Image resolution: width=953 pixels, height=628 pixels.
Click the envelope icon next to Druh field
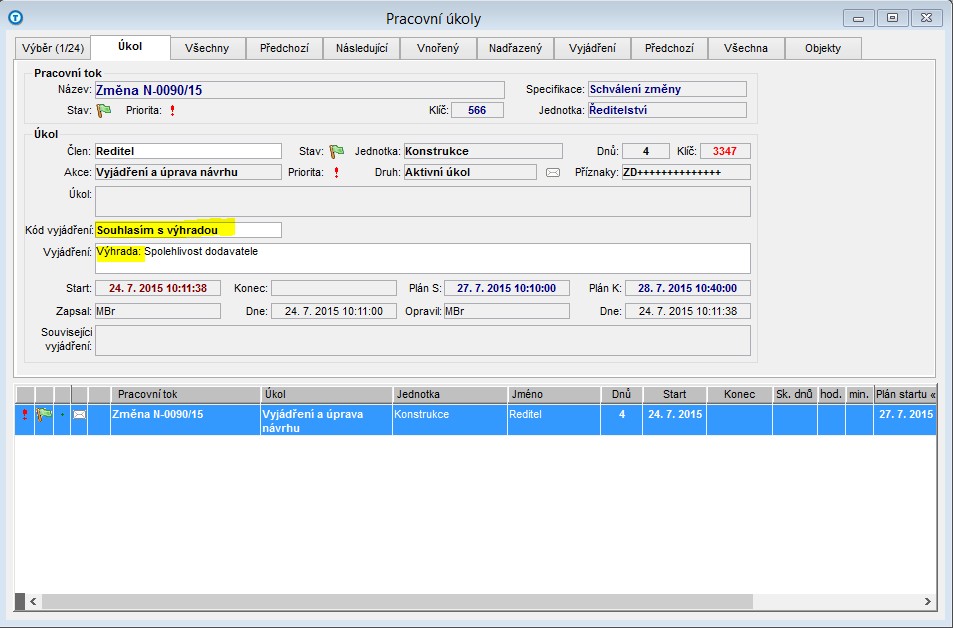tap(552, 173)
